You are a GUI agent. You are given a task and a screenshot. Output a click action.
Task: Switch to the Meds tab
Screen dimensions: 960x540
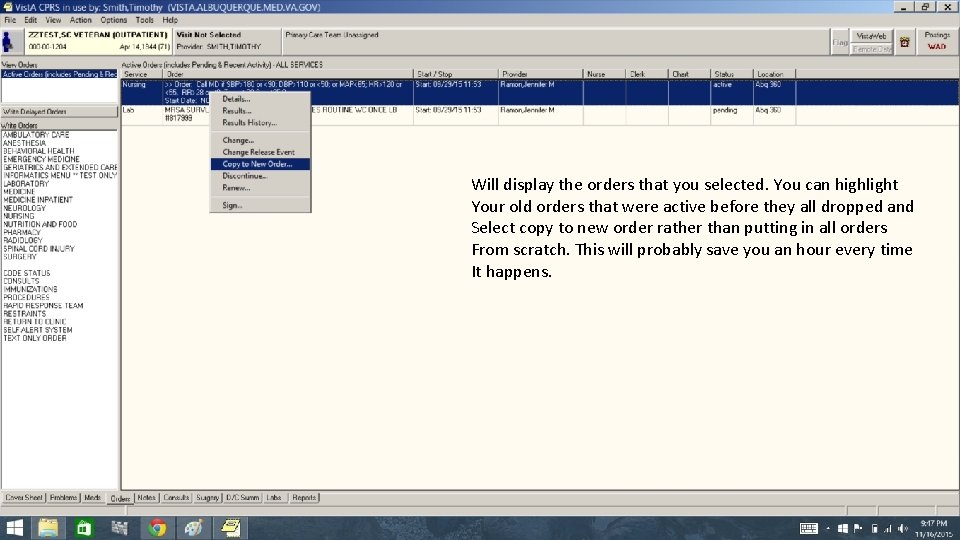pyautogui.click(x=92, y=498)
